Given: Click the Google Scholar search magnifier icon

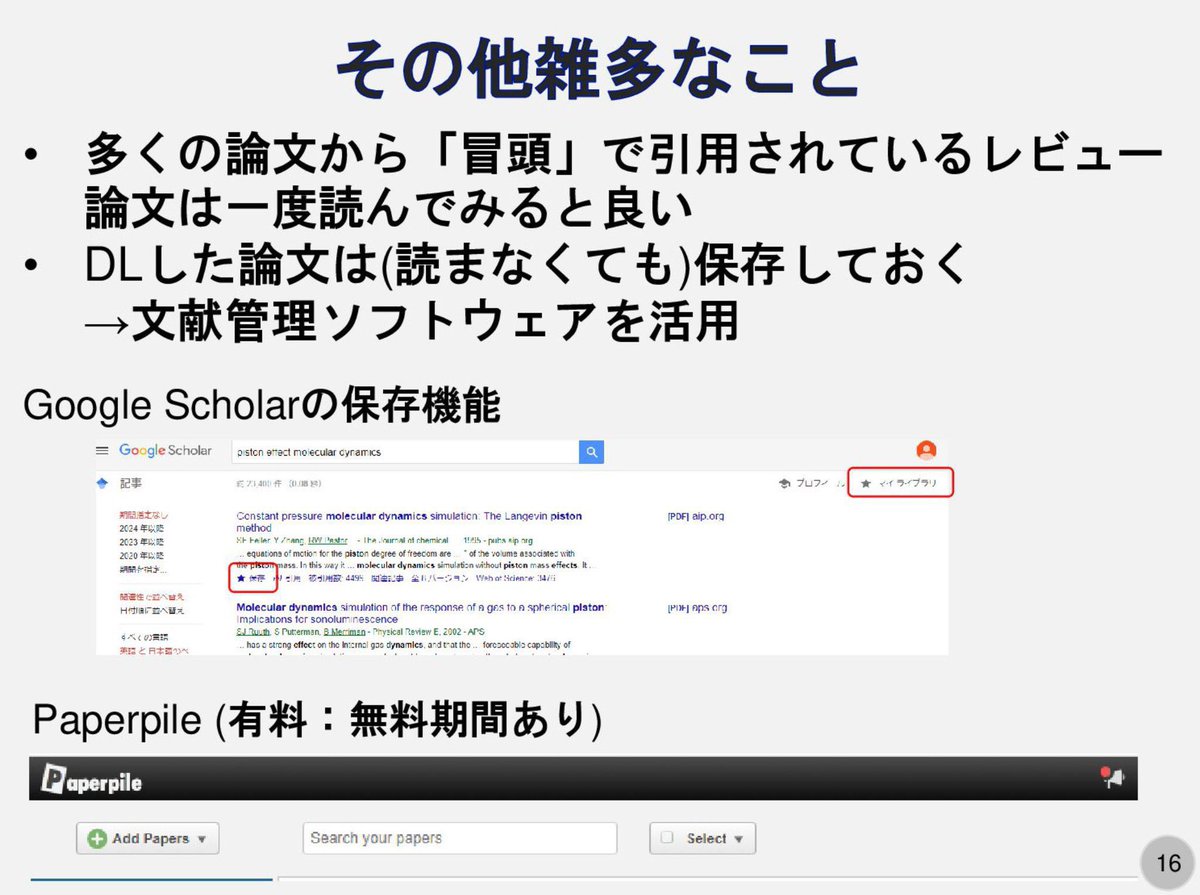Looking at the screenshot, I should point(590,451).
